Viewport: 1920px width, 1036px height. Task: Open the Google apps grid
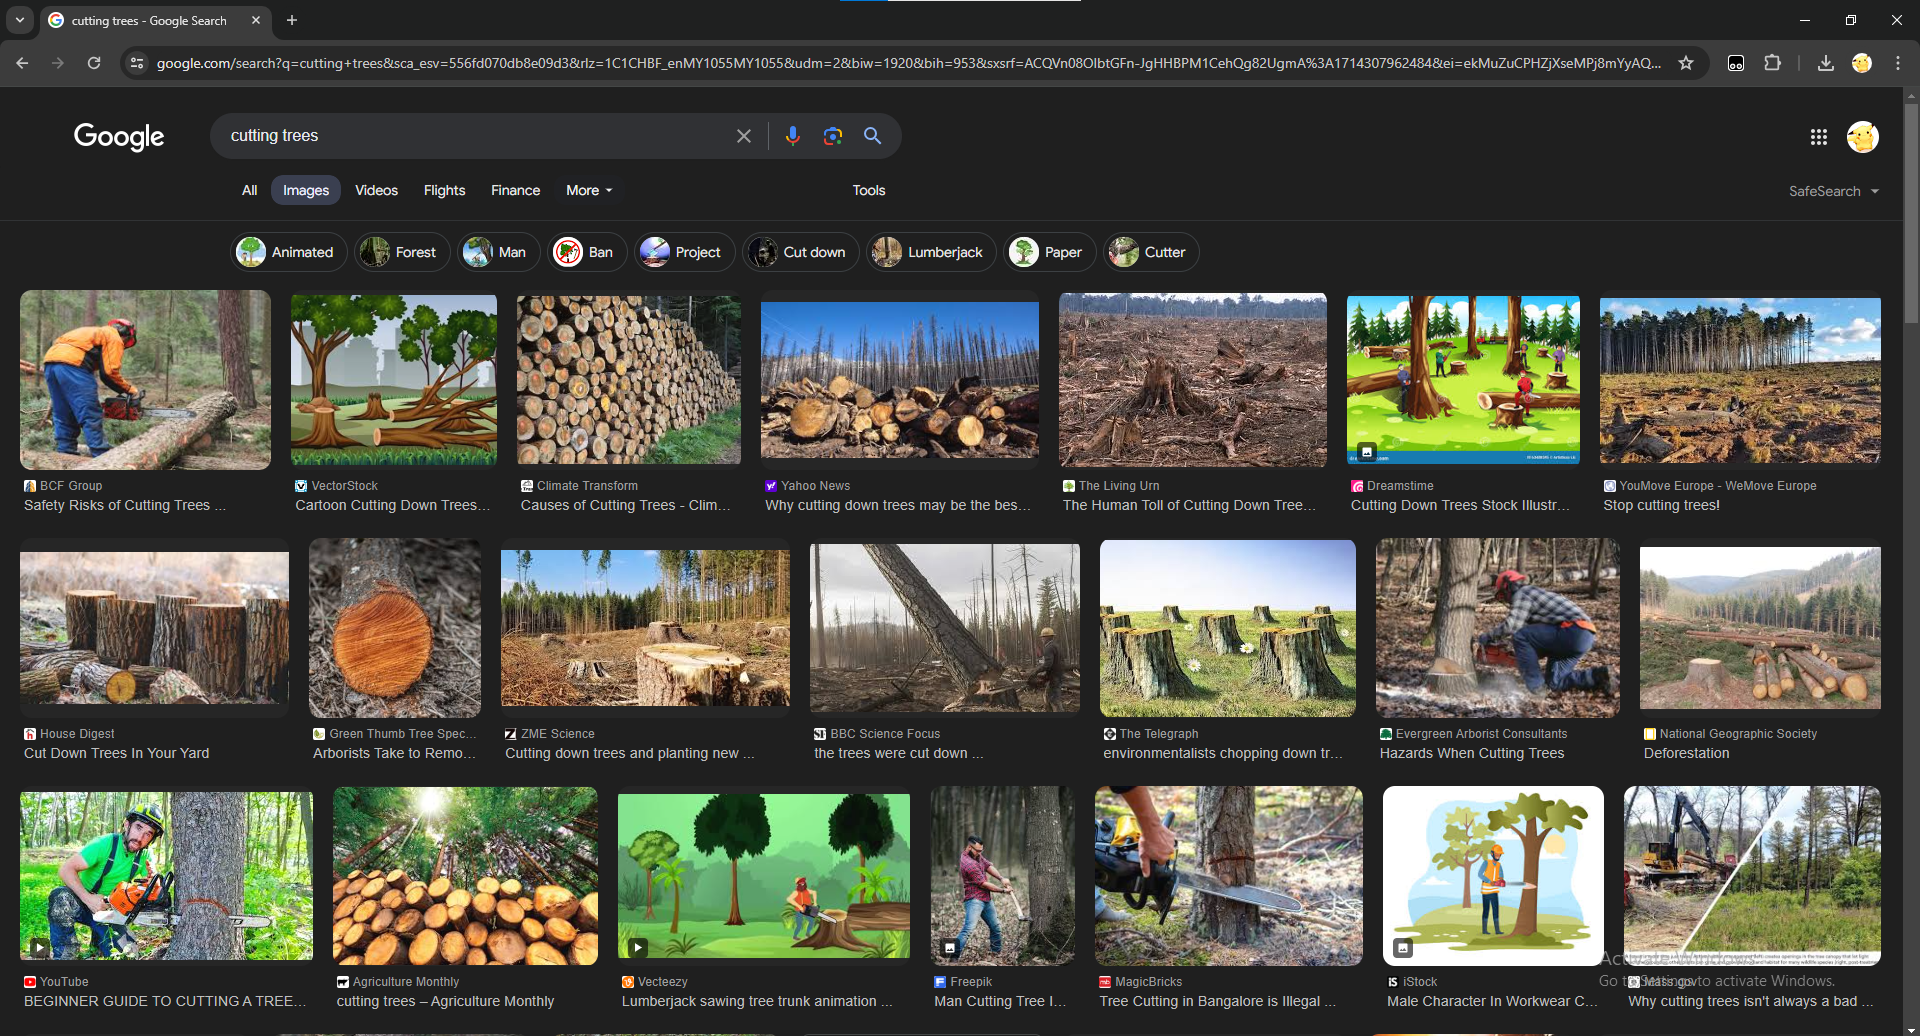point(1818,137)
